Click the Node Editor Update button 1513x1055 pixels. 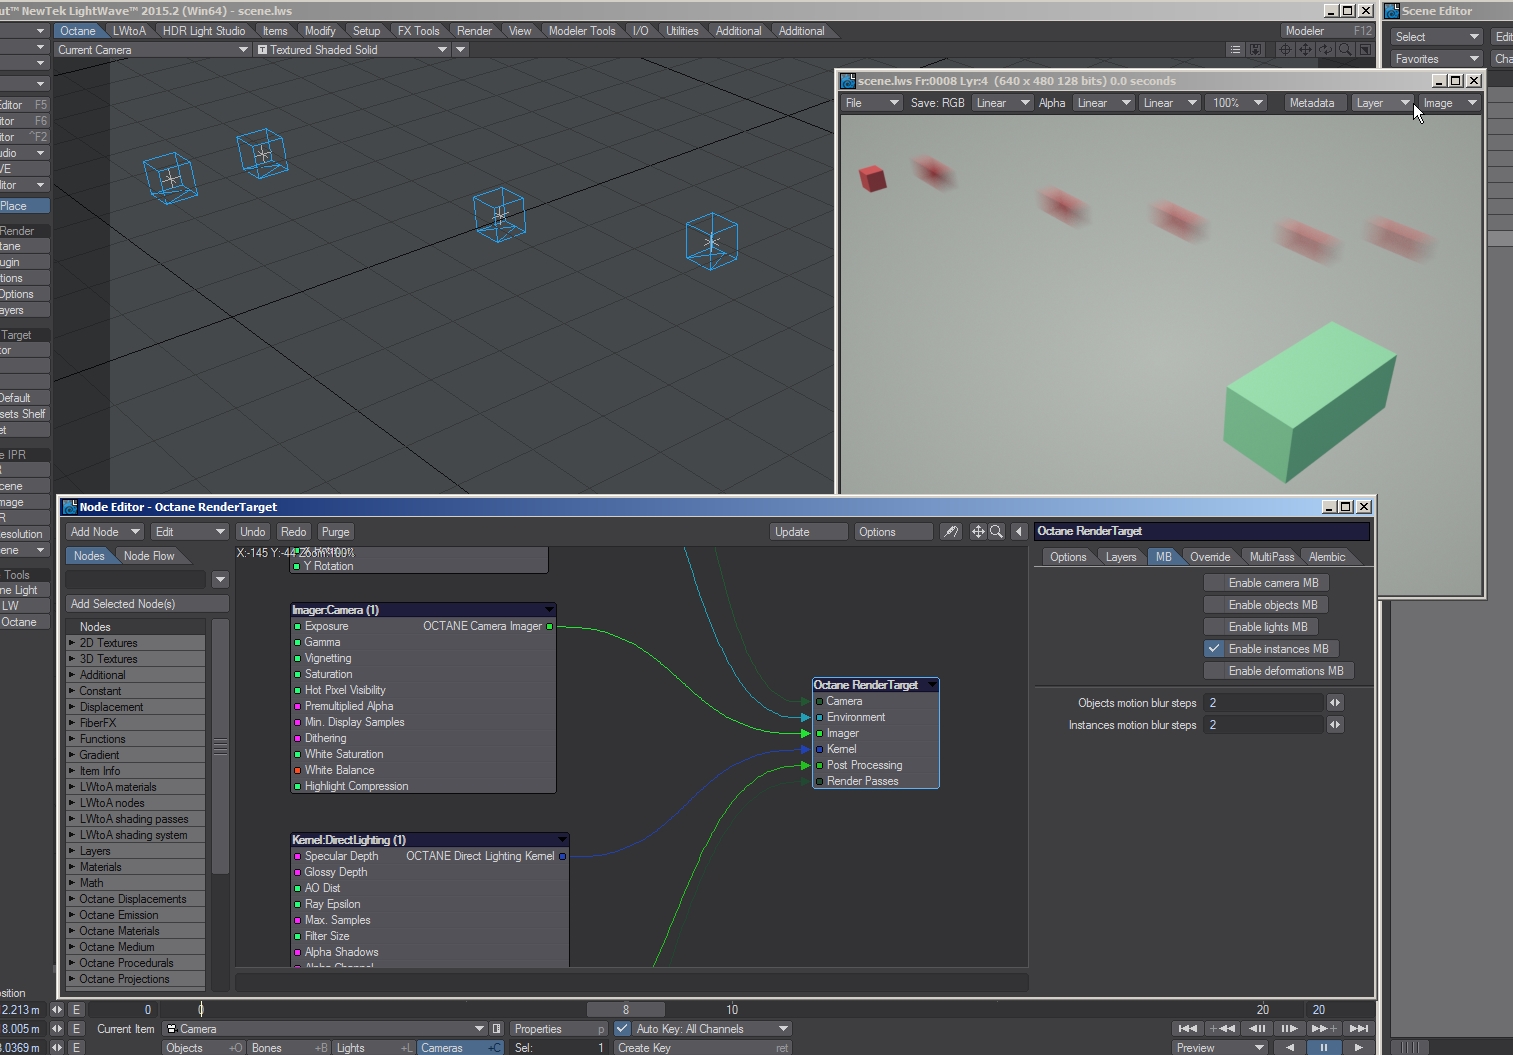coord(809,532)
